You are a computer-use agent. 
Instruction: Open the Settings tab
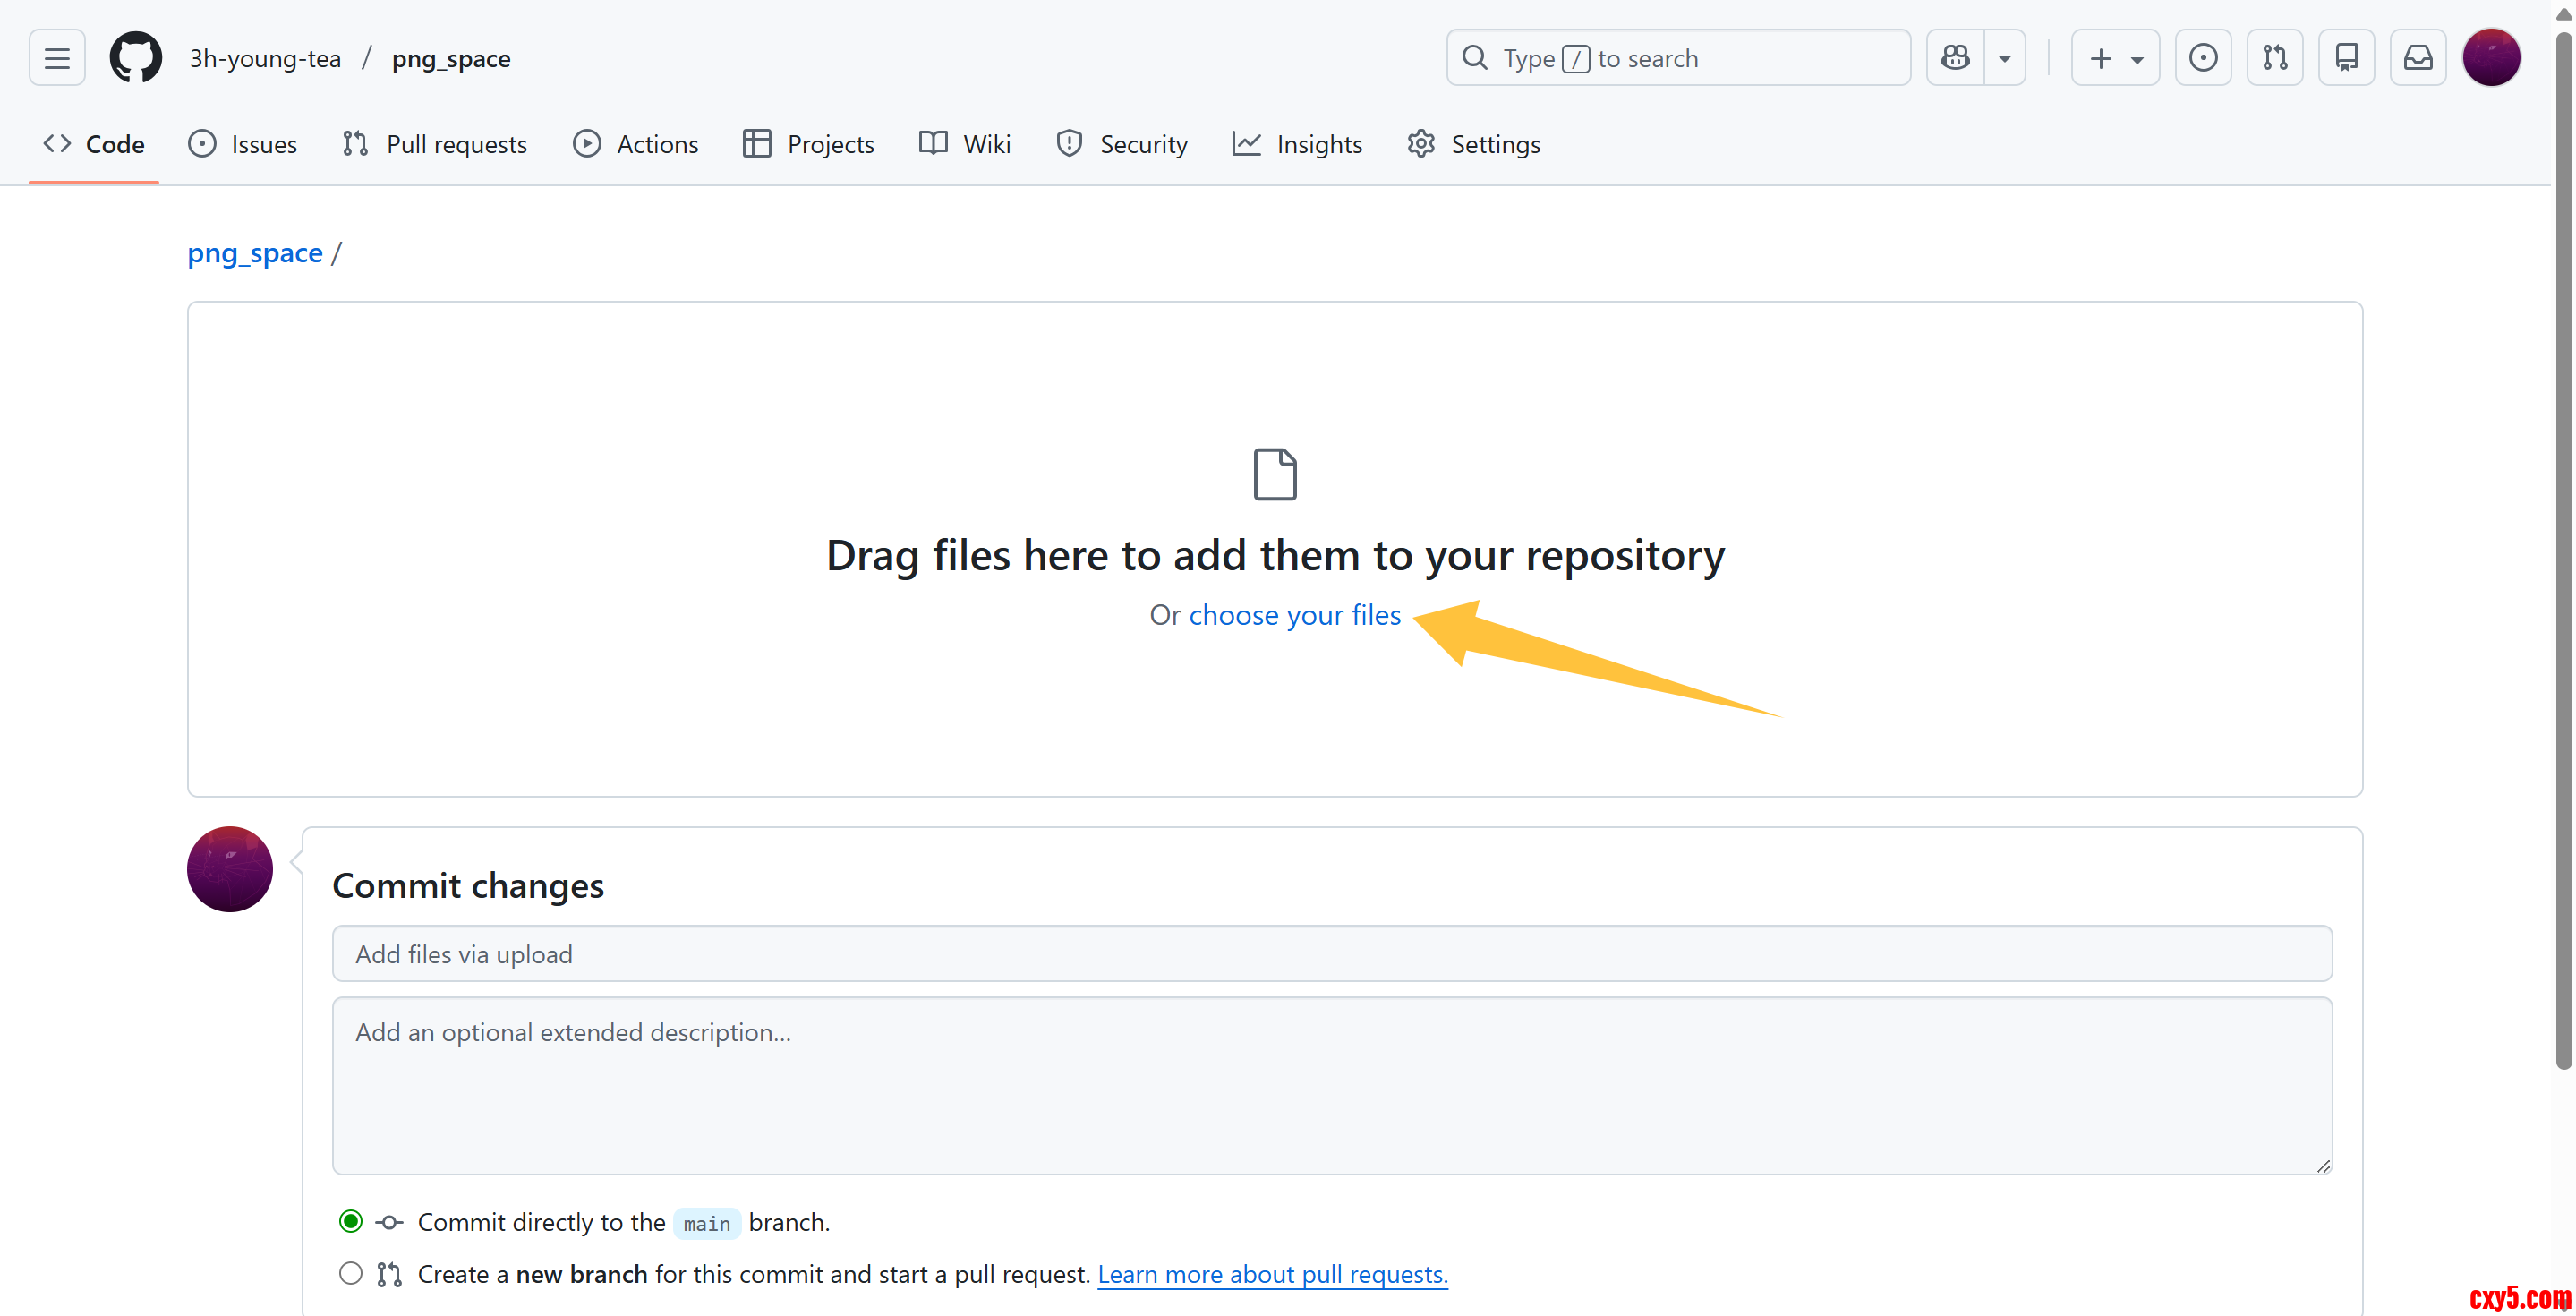click(1473, 144)
